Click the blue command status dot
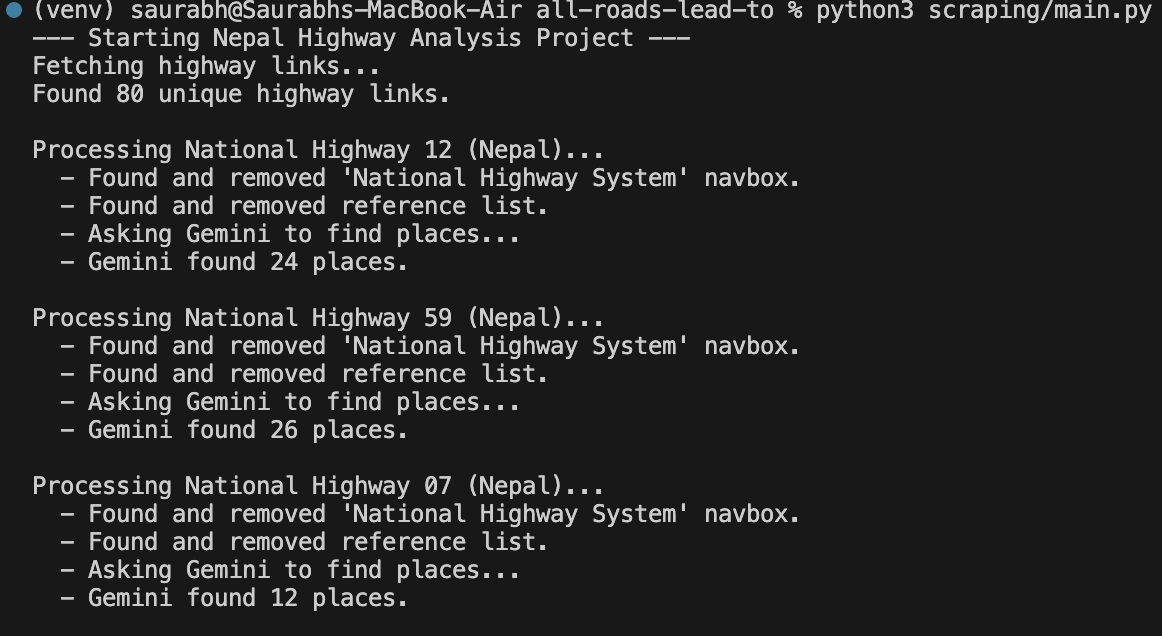Image resolution: width=1162 pixels, height=636 pixels. pos(13,11)
